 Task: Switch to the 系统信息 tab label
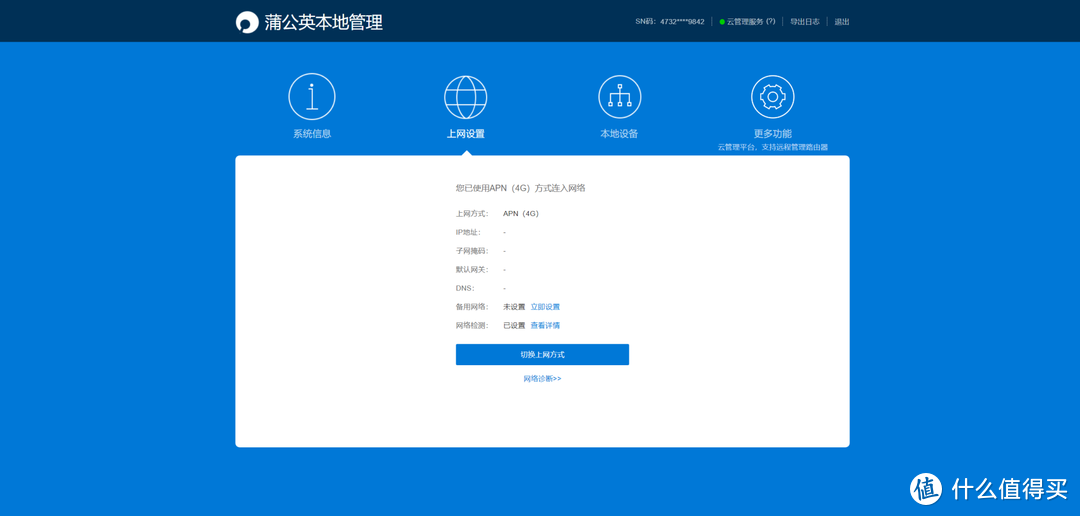tap(312, 134)
